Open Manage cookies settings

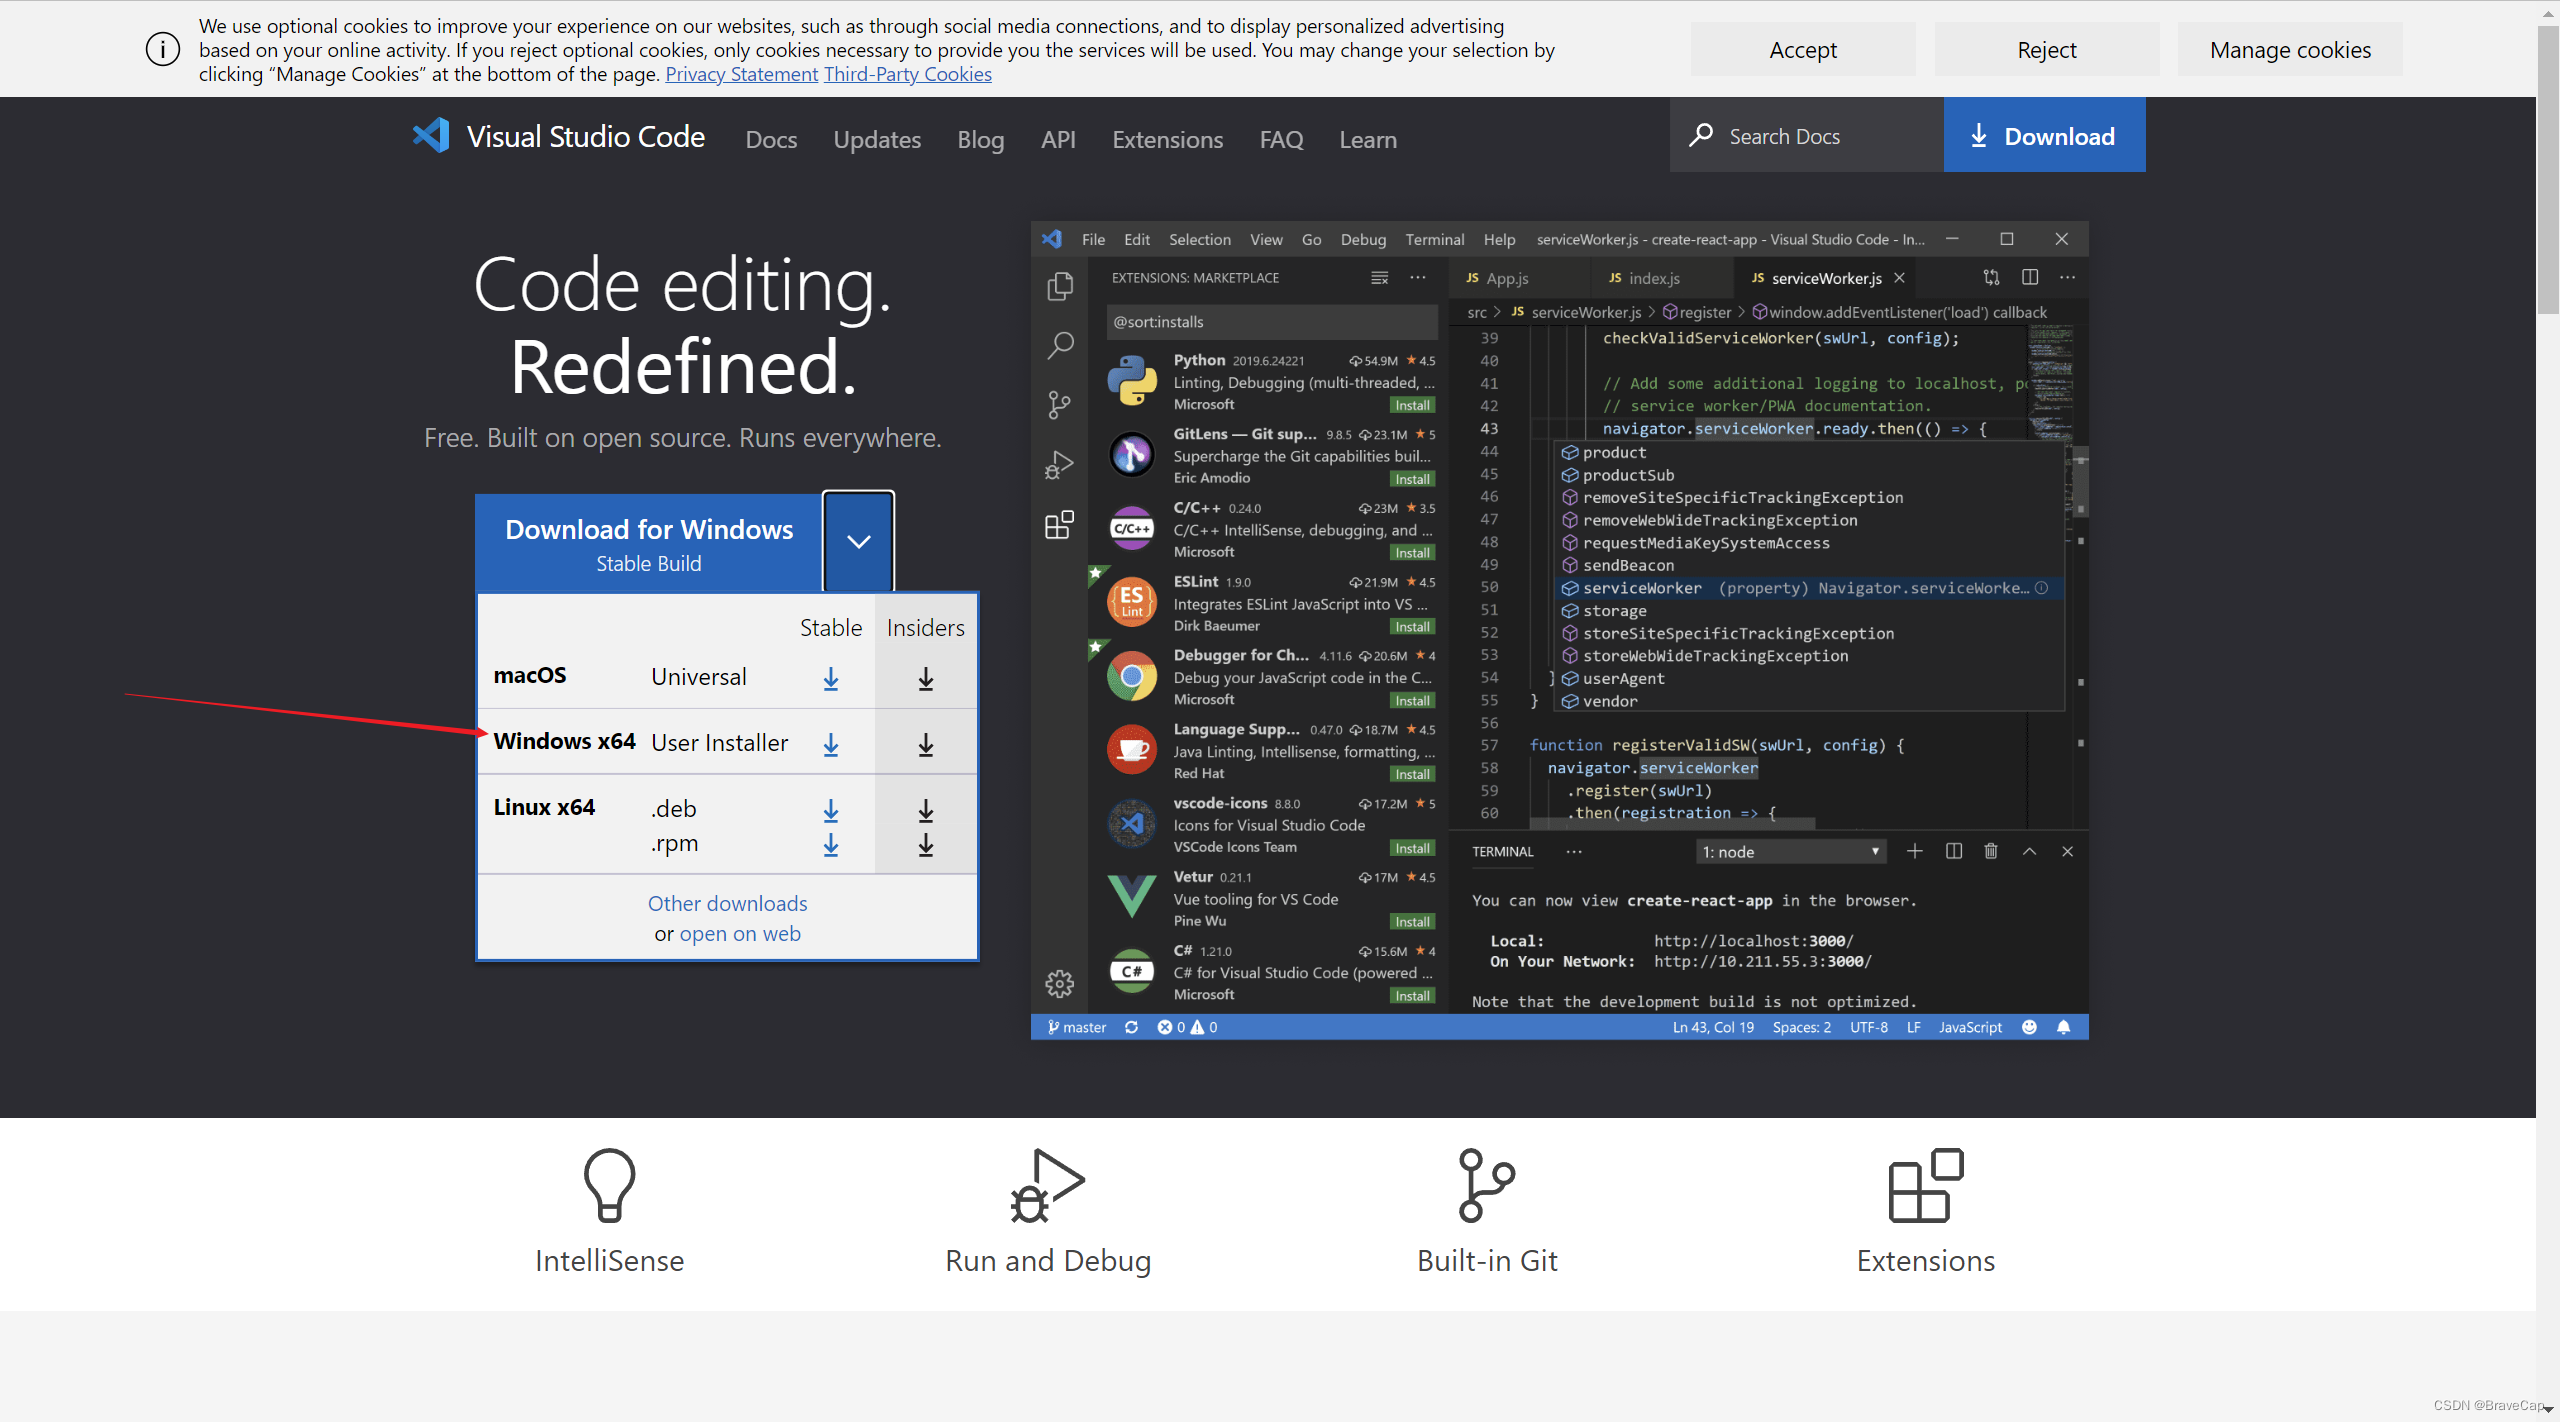pyautogui.click(x=2290, y=49)
